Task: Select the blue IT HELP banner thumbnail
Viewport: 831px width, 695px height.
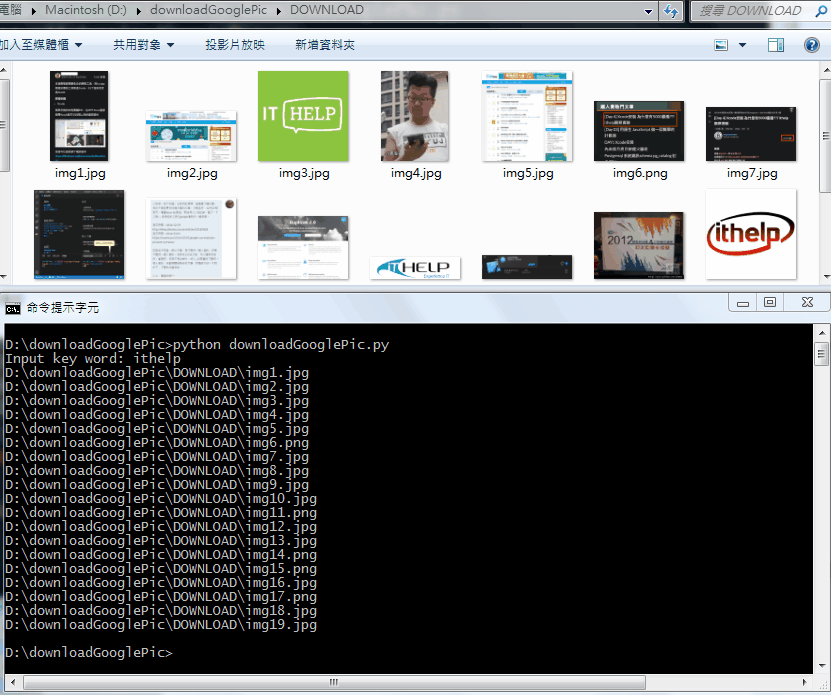Action: (415, 268)
